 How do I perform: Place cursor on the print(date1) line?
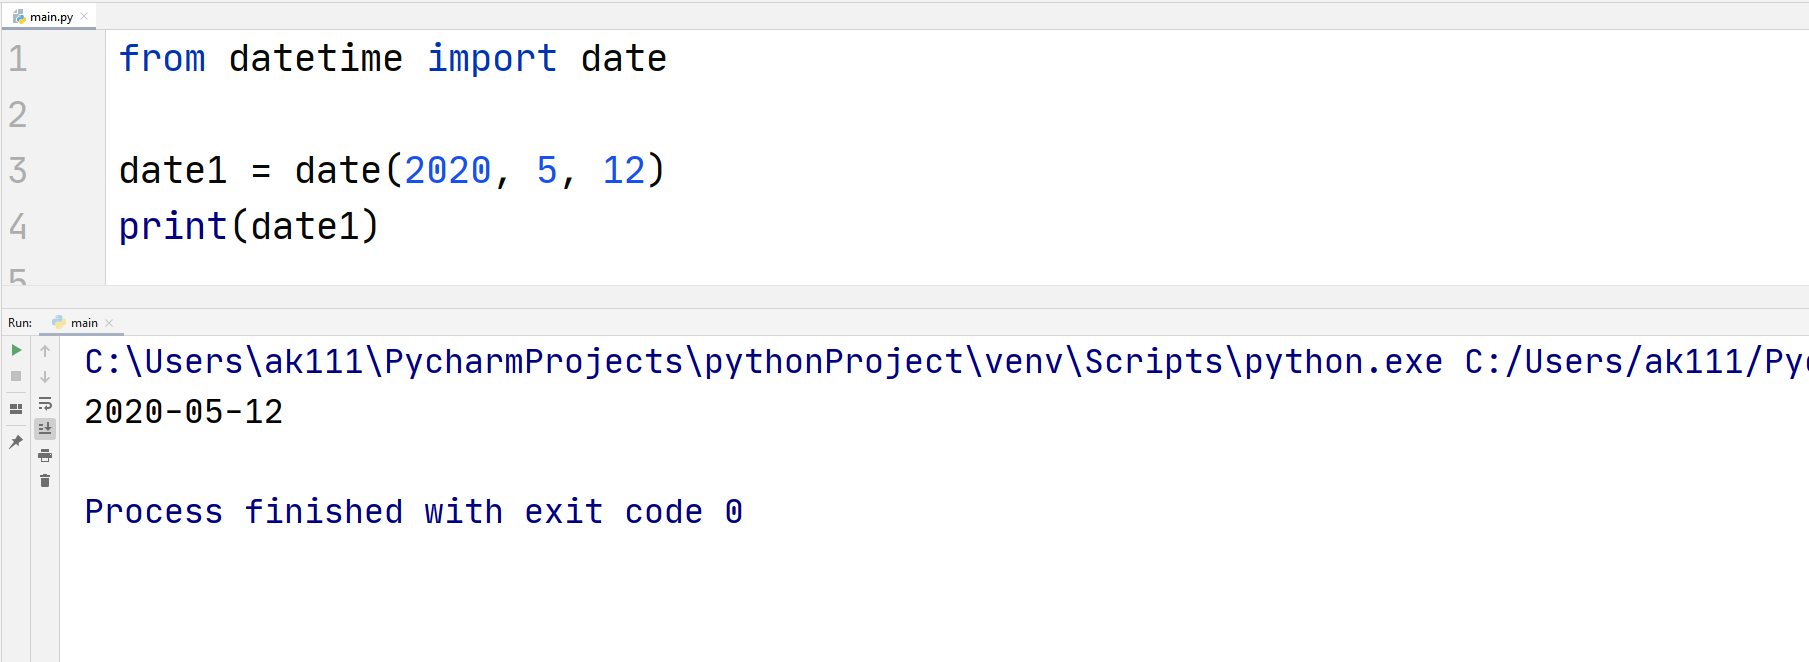point(250,226)
